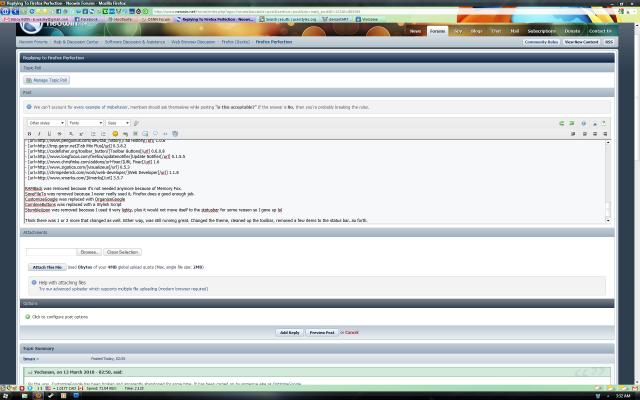Viewport: 640px width, 400px height.
Task: Click the editor scrollbar down arrow
Action: (608, 221)
